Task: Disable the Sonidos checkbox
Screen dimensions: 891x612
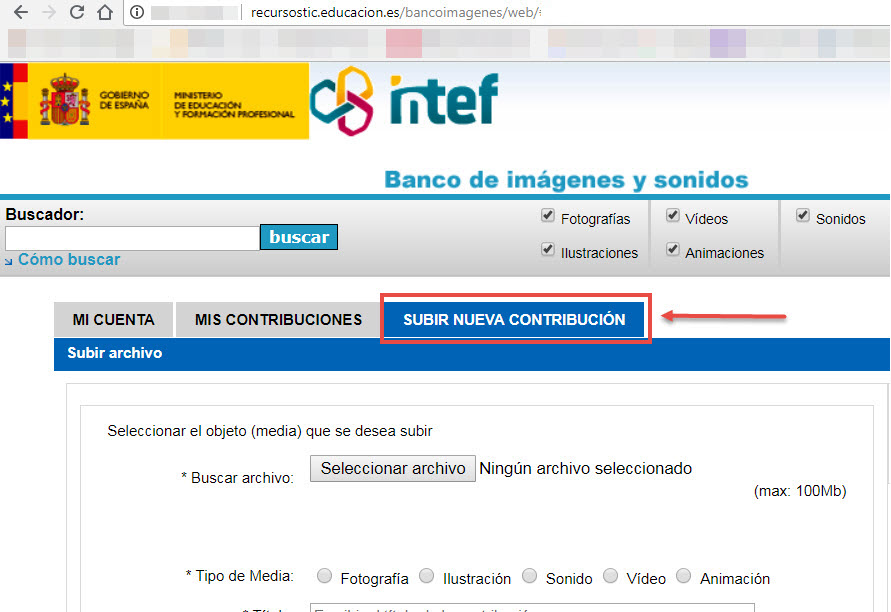Action: pyautogui.click(x=803, y=214)
